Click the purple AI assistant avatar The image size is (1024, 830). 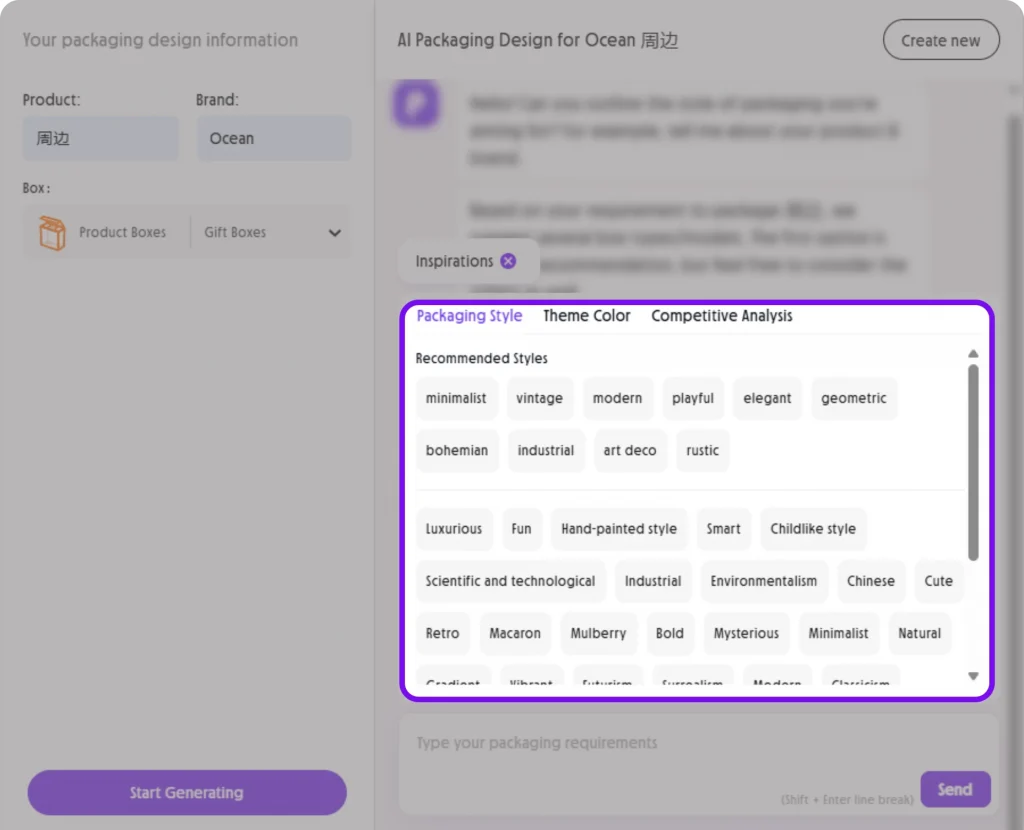(416, 104)
